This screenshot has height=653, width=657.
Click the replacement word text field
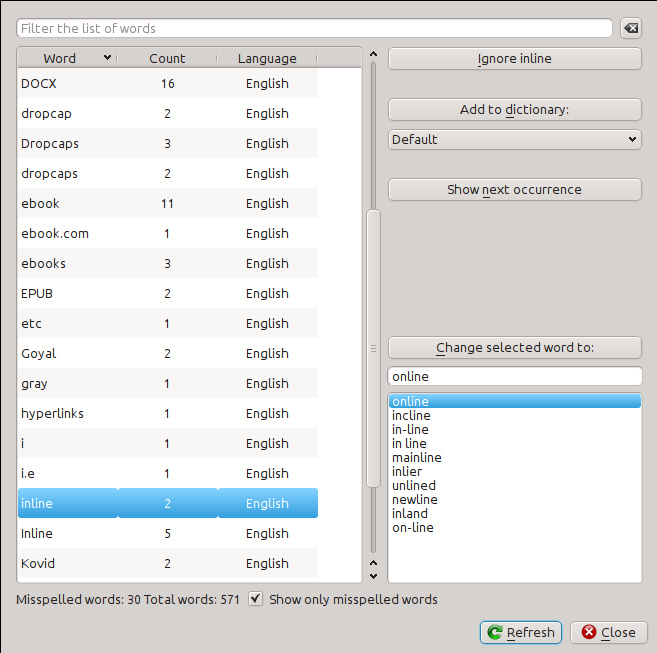point(514,376)
